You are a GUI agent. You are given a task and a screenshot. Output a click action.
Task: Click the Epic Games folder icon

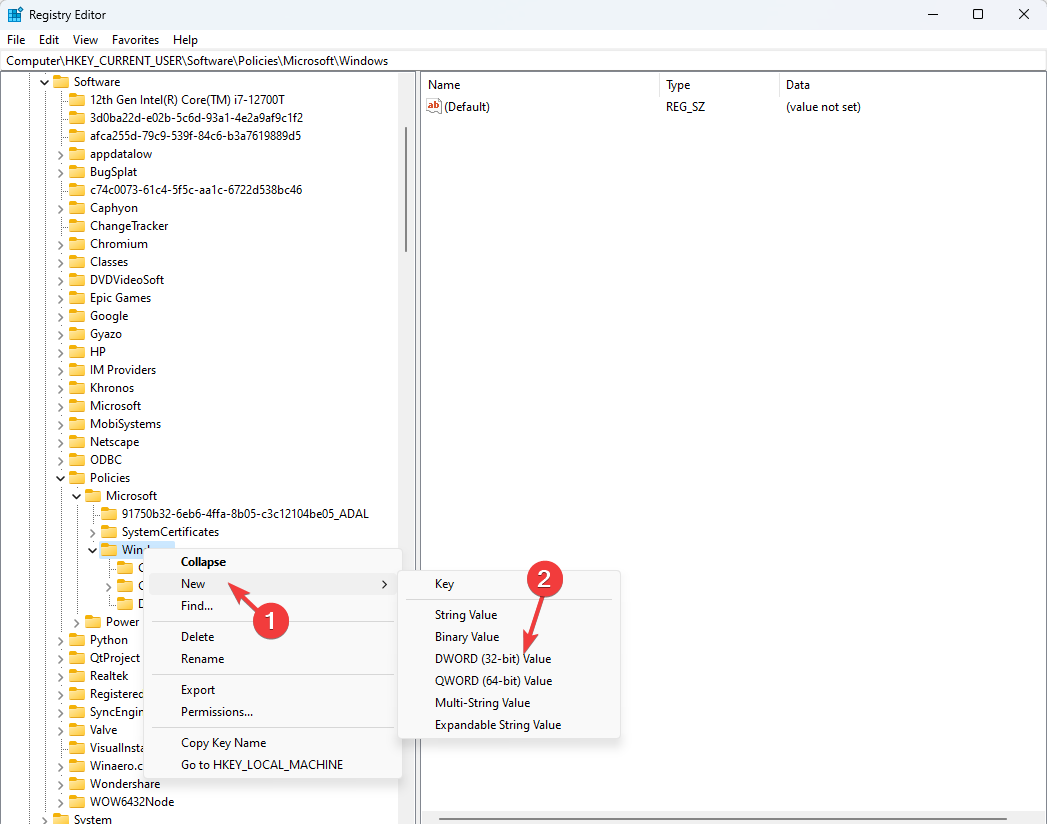(x=77, y=297)
